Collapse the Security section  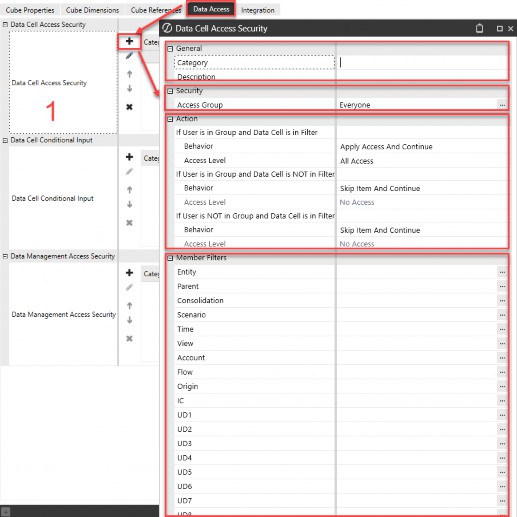pos(170,91)
